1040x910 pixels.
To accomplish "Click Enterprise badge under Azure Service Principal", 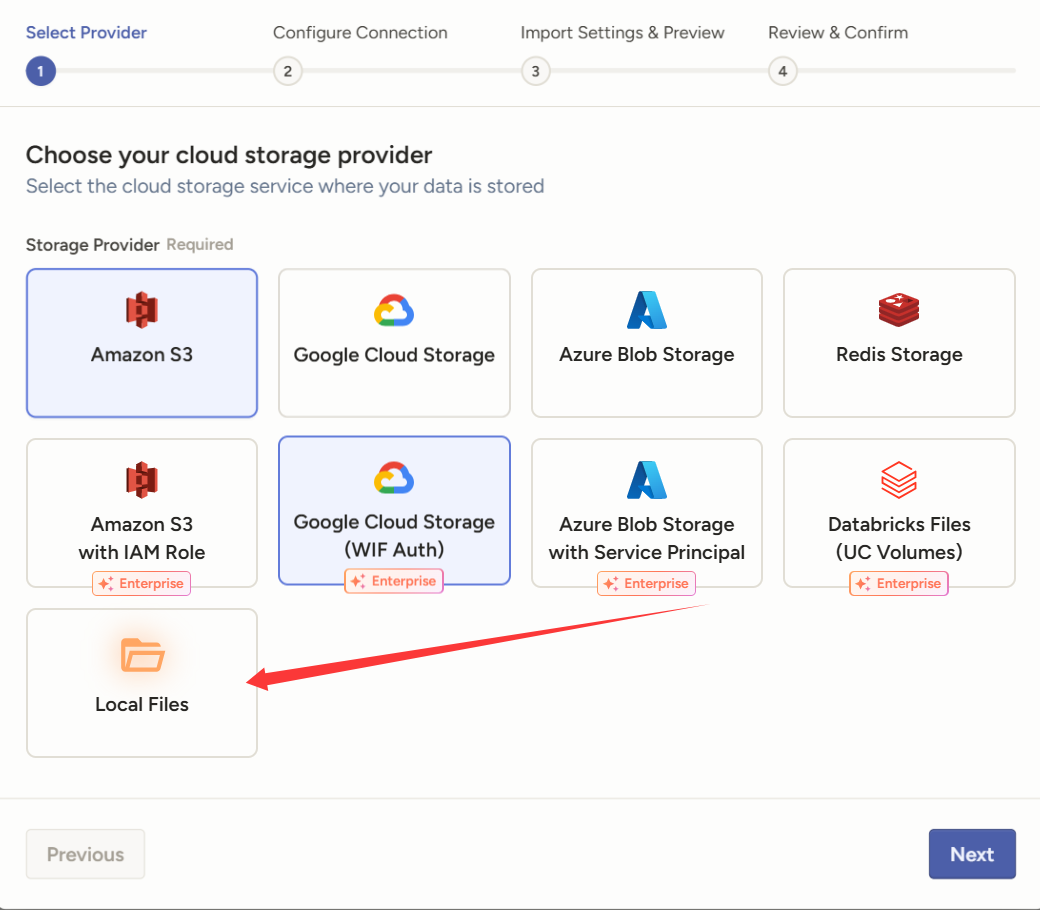I will point(647,584).
